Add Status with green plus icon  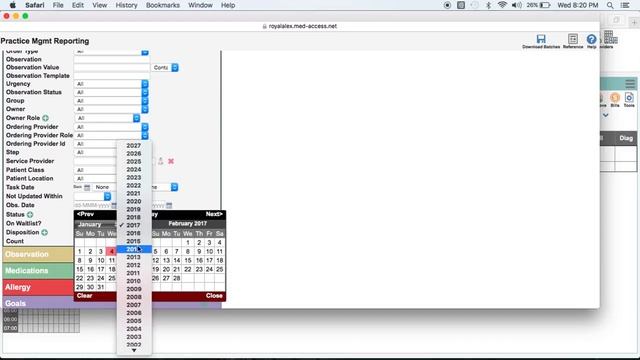(30, 215)
